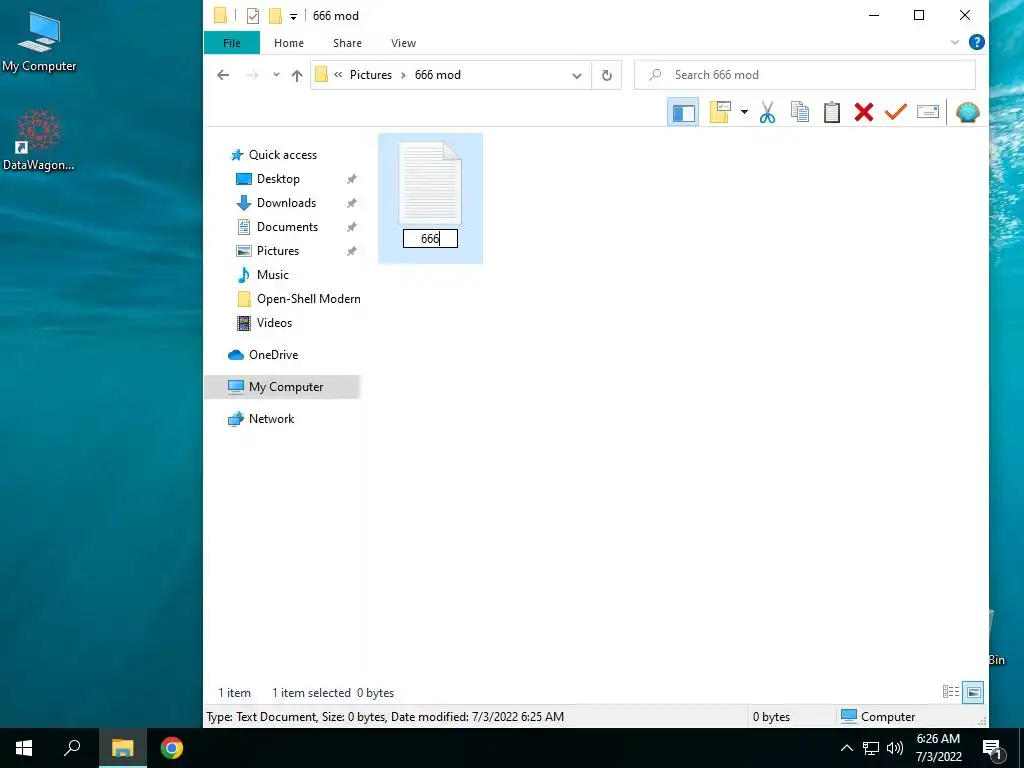Viewport: 1024px width, 768px height.
Task: Open Music in navigation pane
Action: click(x=272, y=275)
